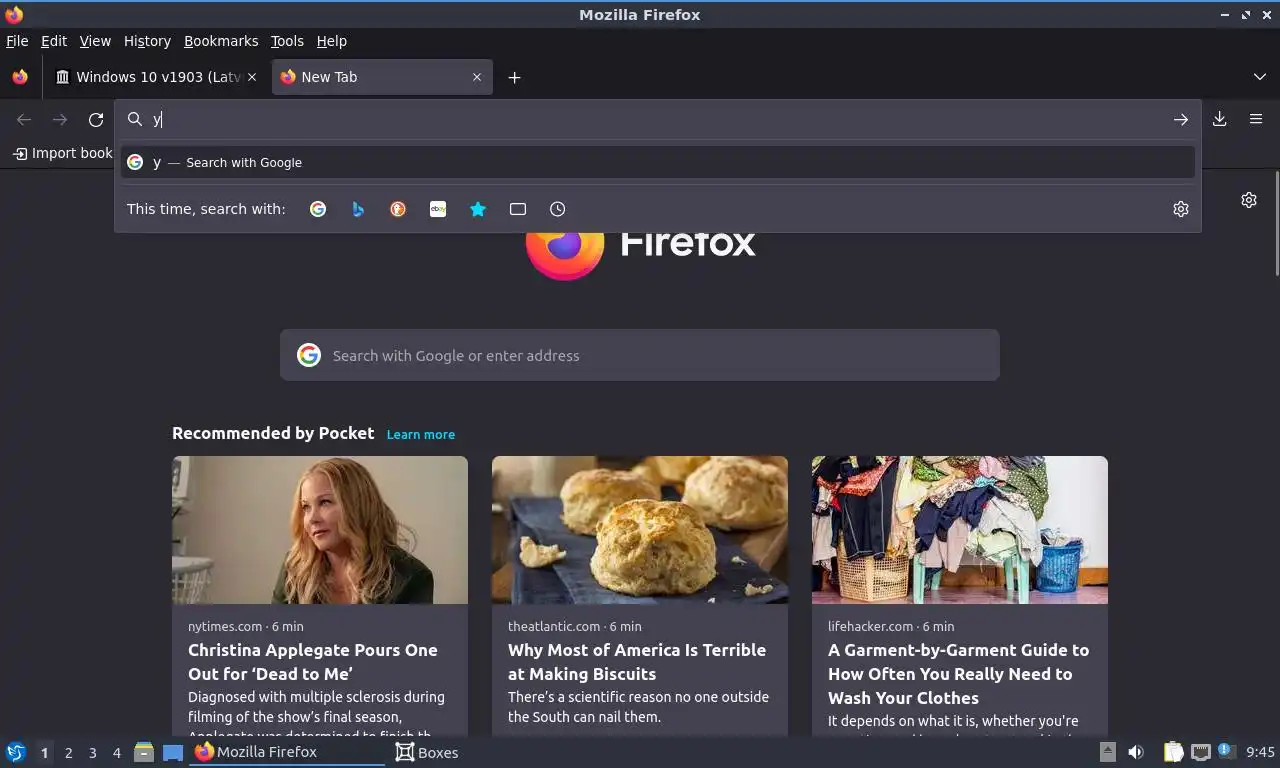Search with Bing one-off icon
This screenshot has width=1280, height=768.
(358, 209)
